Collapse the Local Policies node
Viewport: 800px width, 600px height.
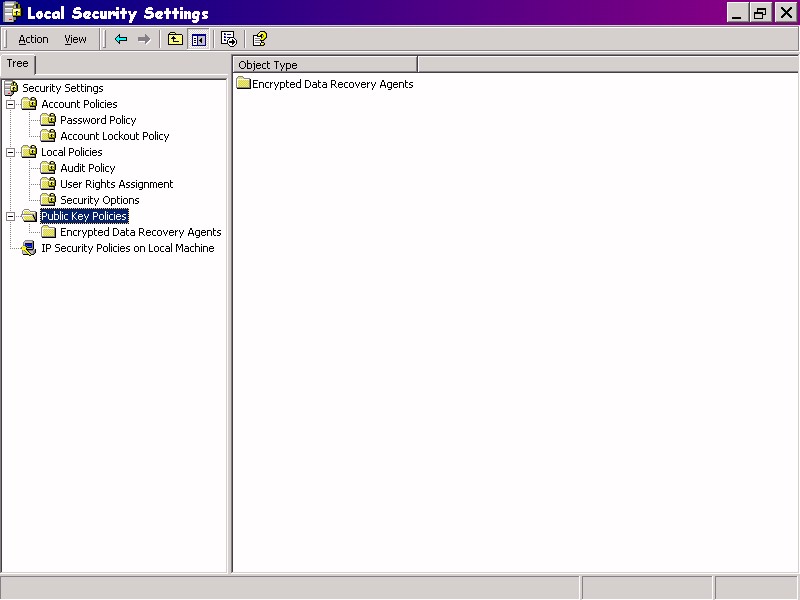tap(10, 152)
